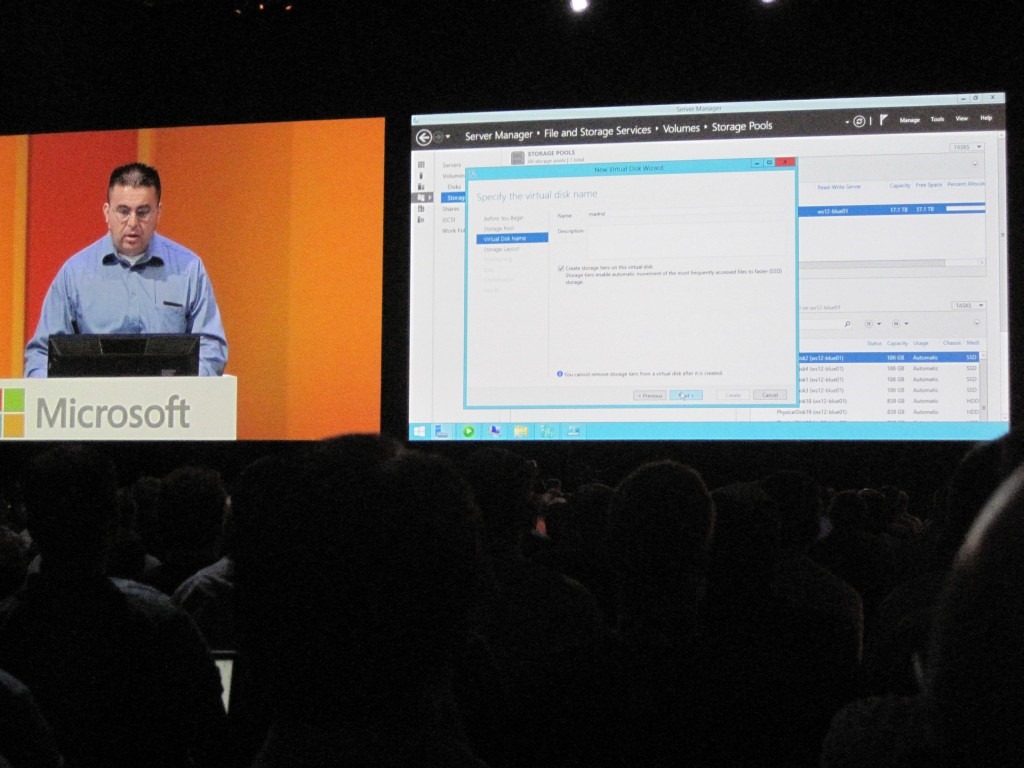Select Work Folders in the navigation pane
1024x768 pixels.
click(x=453, y=231)
